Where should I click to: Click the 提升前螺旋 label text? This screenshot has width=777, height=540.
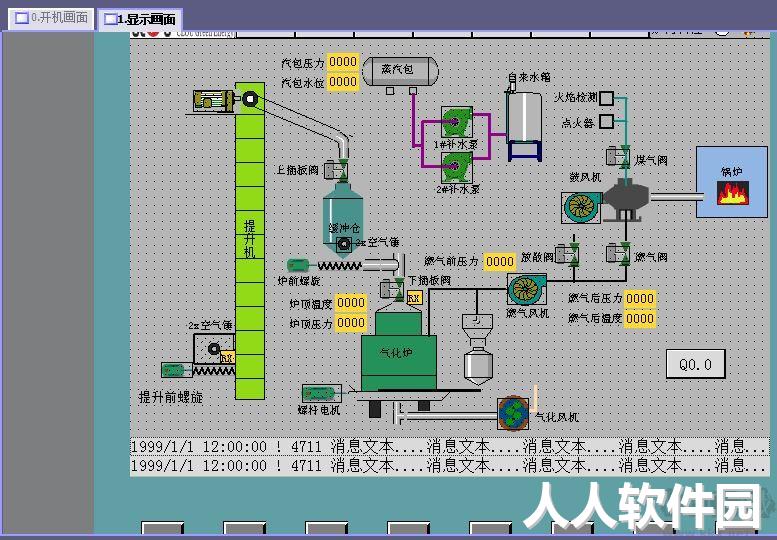171,397
